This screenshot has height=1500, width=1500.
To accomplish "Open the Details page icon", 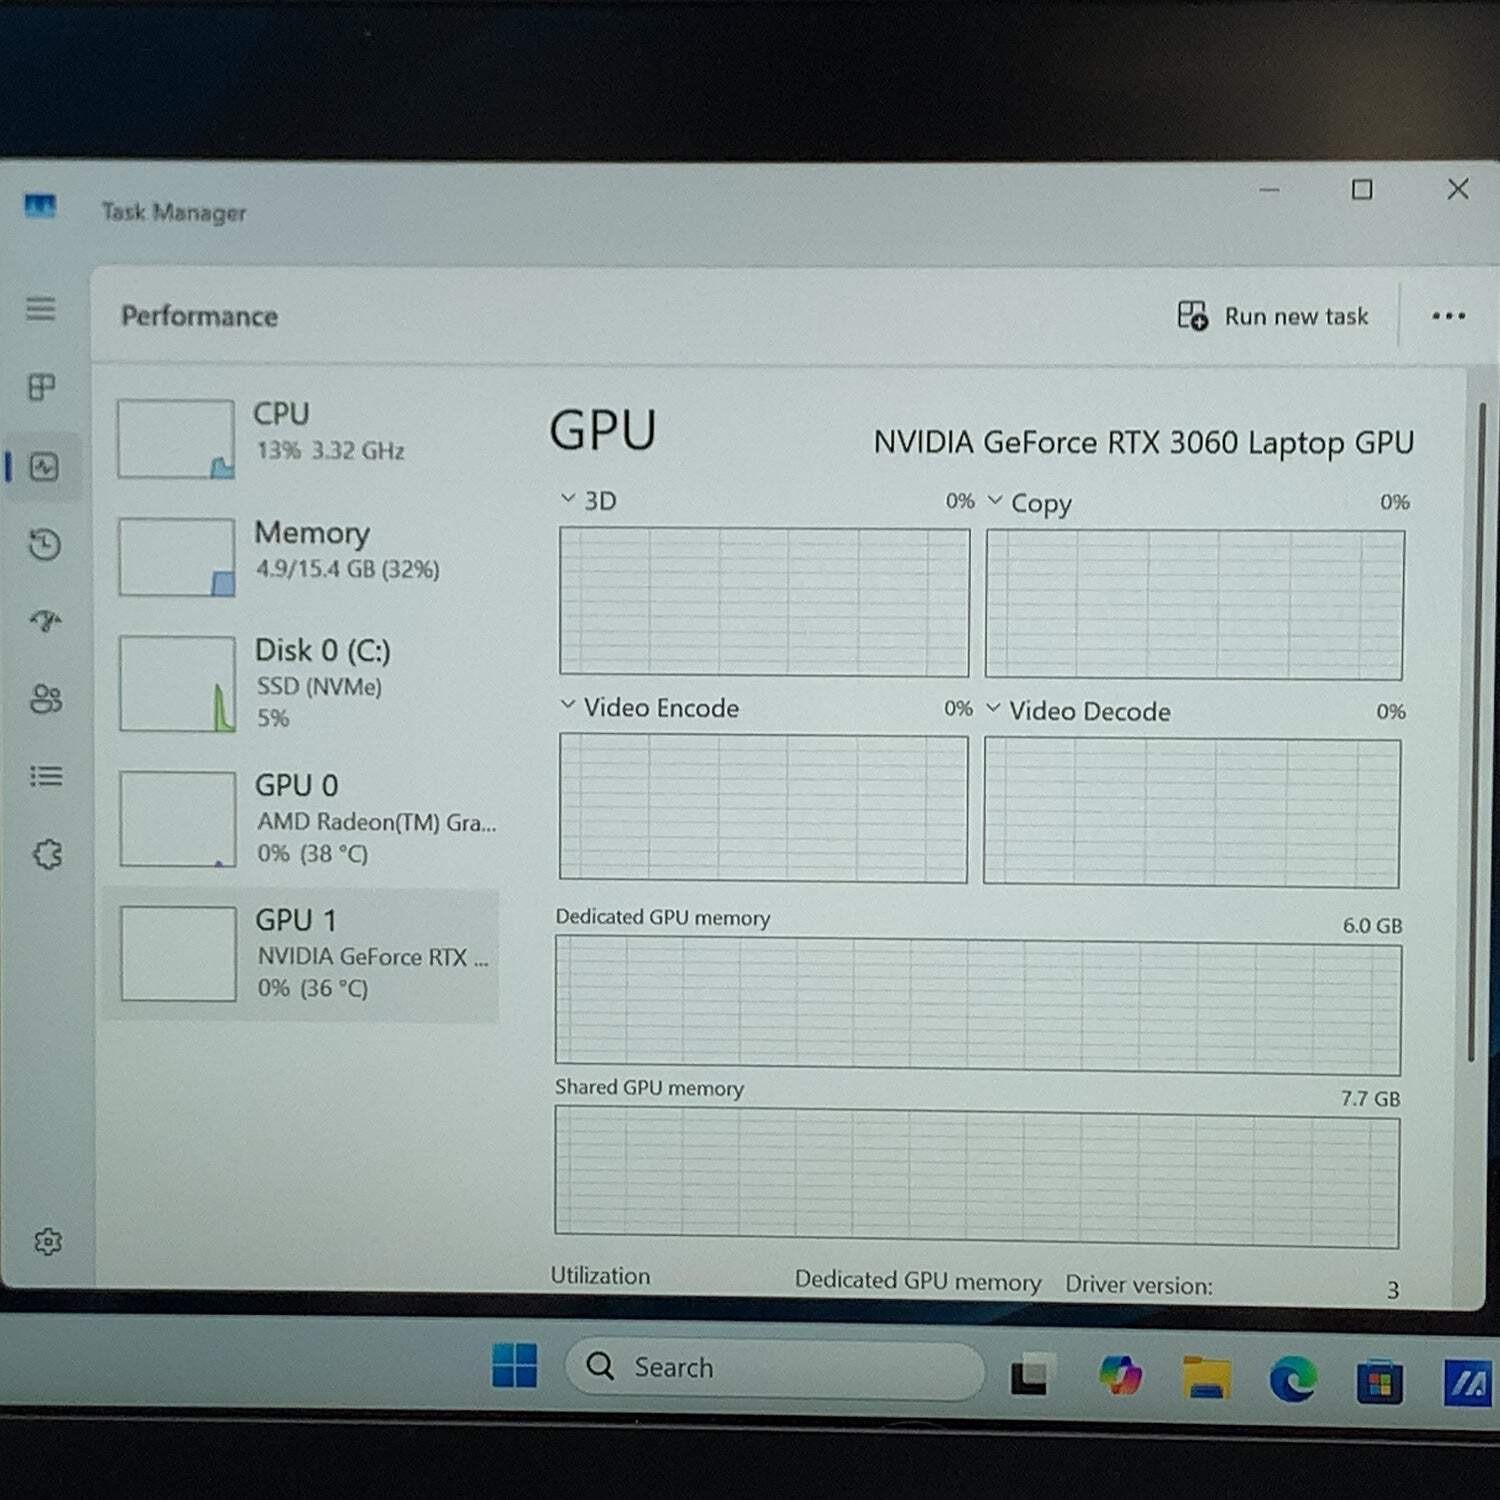I will (x=46, y=776).
